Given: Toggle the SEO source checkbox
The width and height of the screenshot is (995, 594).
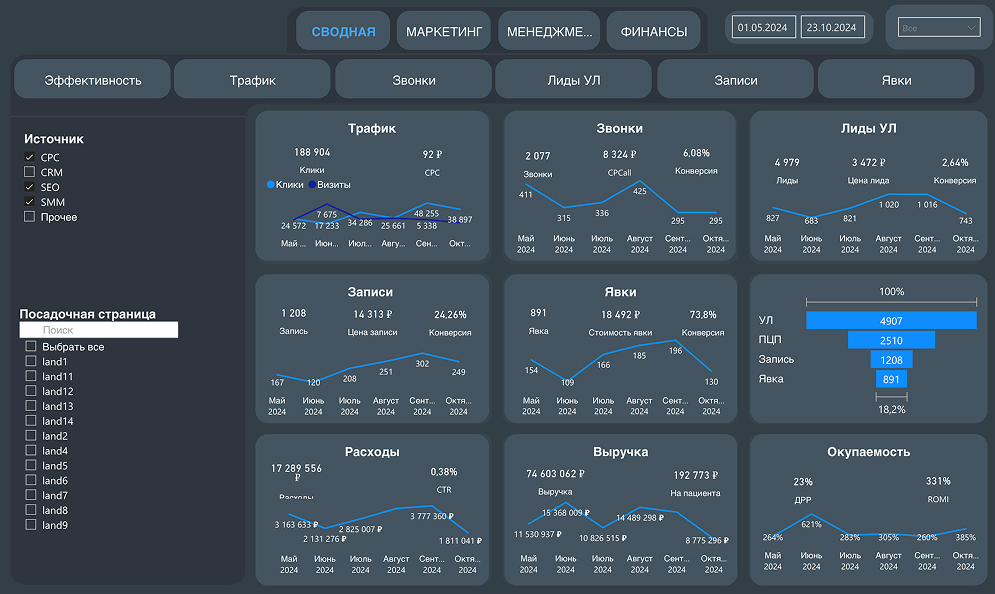Looking at the screenshot, I should 30,188.
